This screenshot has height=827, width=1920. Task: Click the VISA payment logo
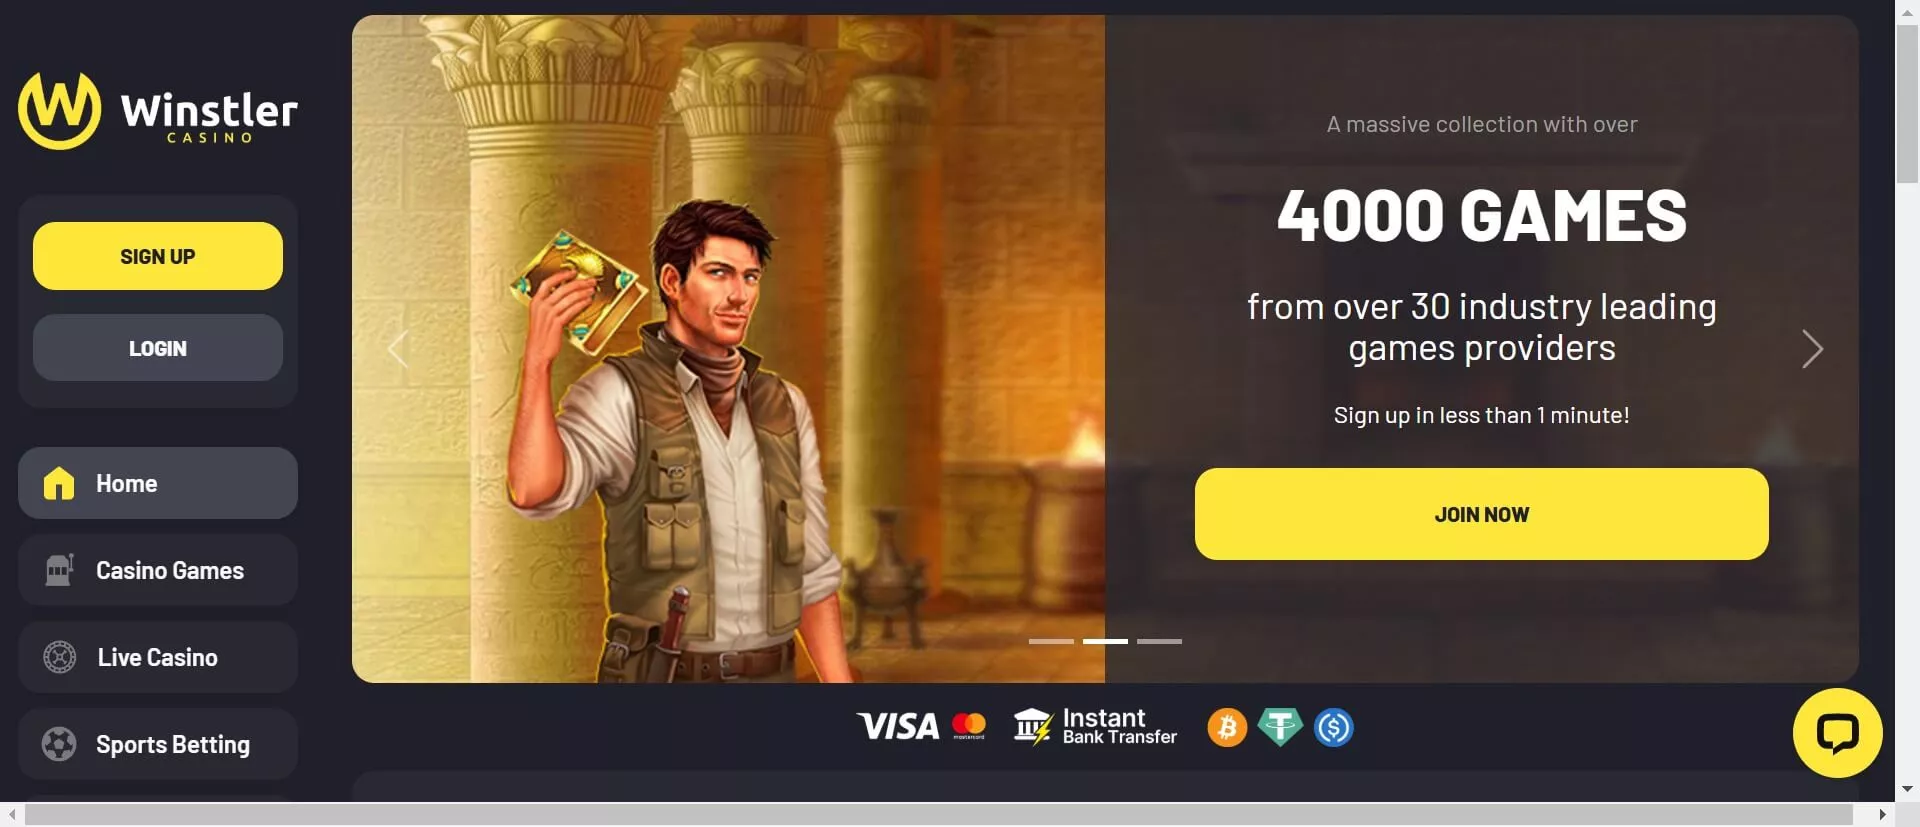(898, 726)
